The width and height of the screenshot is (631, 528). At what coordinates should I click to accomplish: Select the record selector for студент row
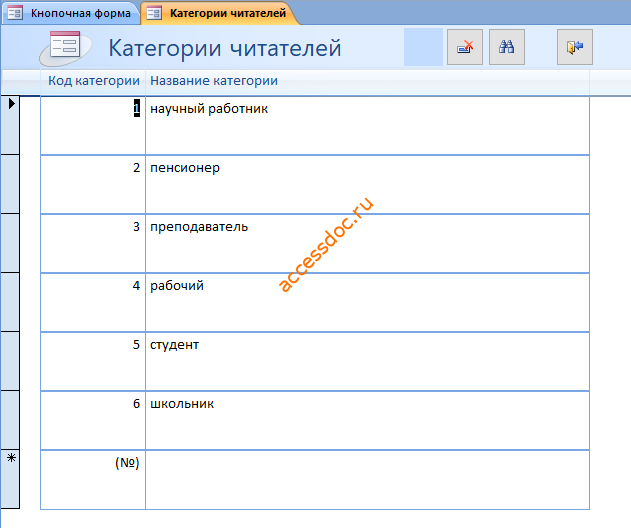(x=10, y=361)
